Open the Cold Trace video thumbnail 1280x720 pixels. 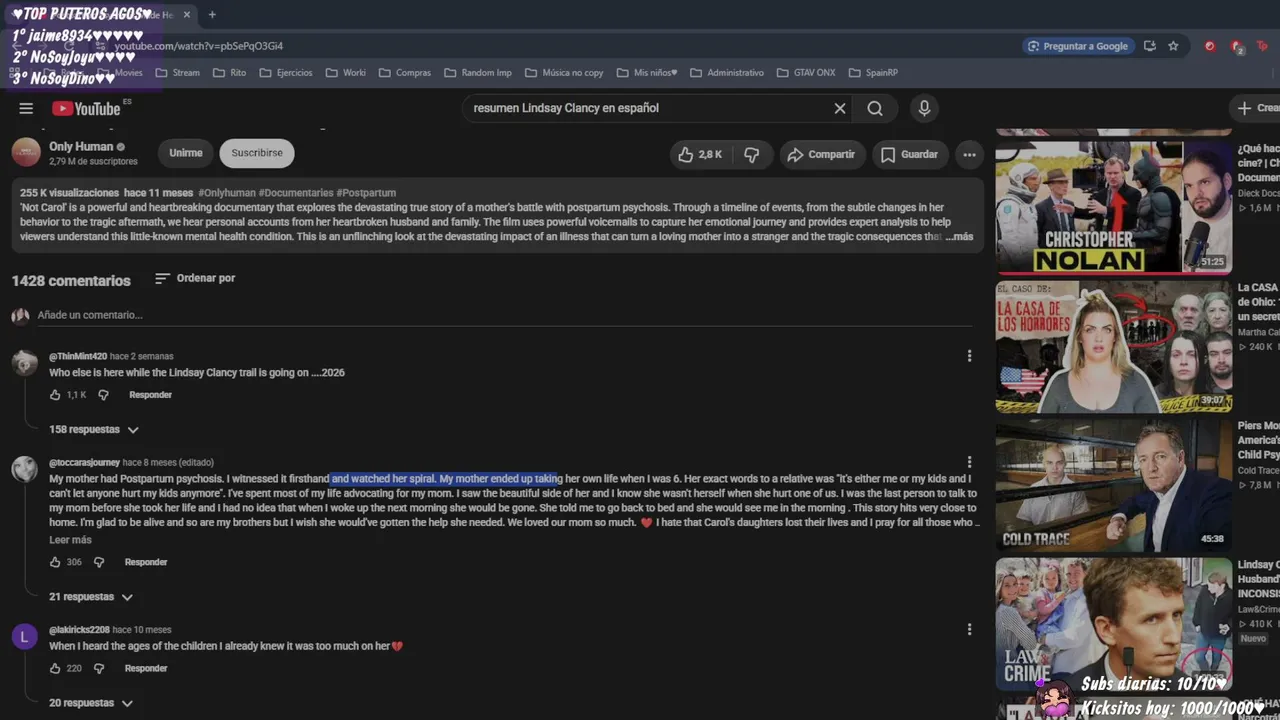[1114, 485]
